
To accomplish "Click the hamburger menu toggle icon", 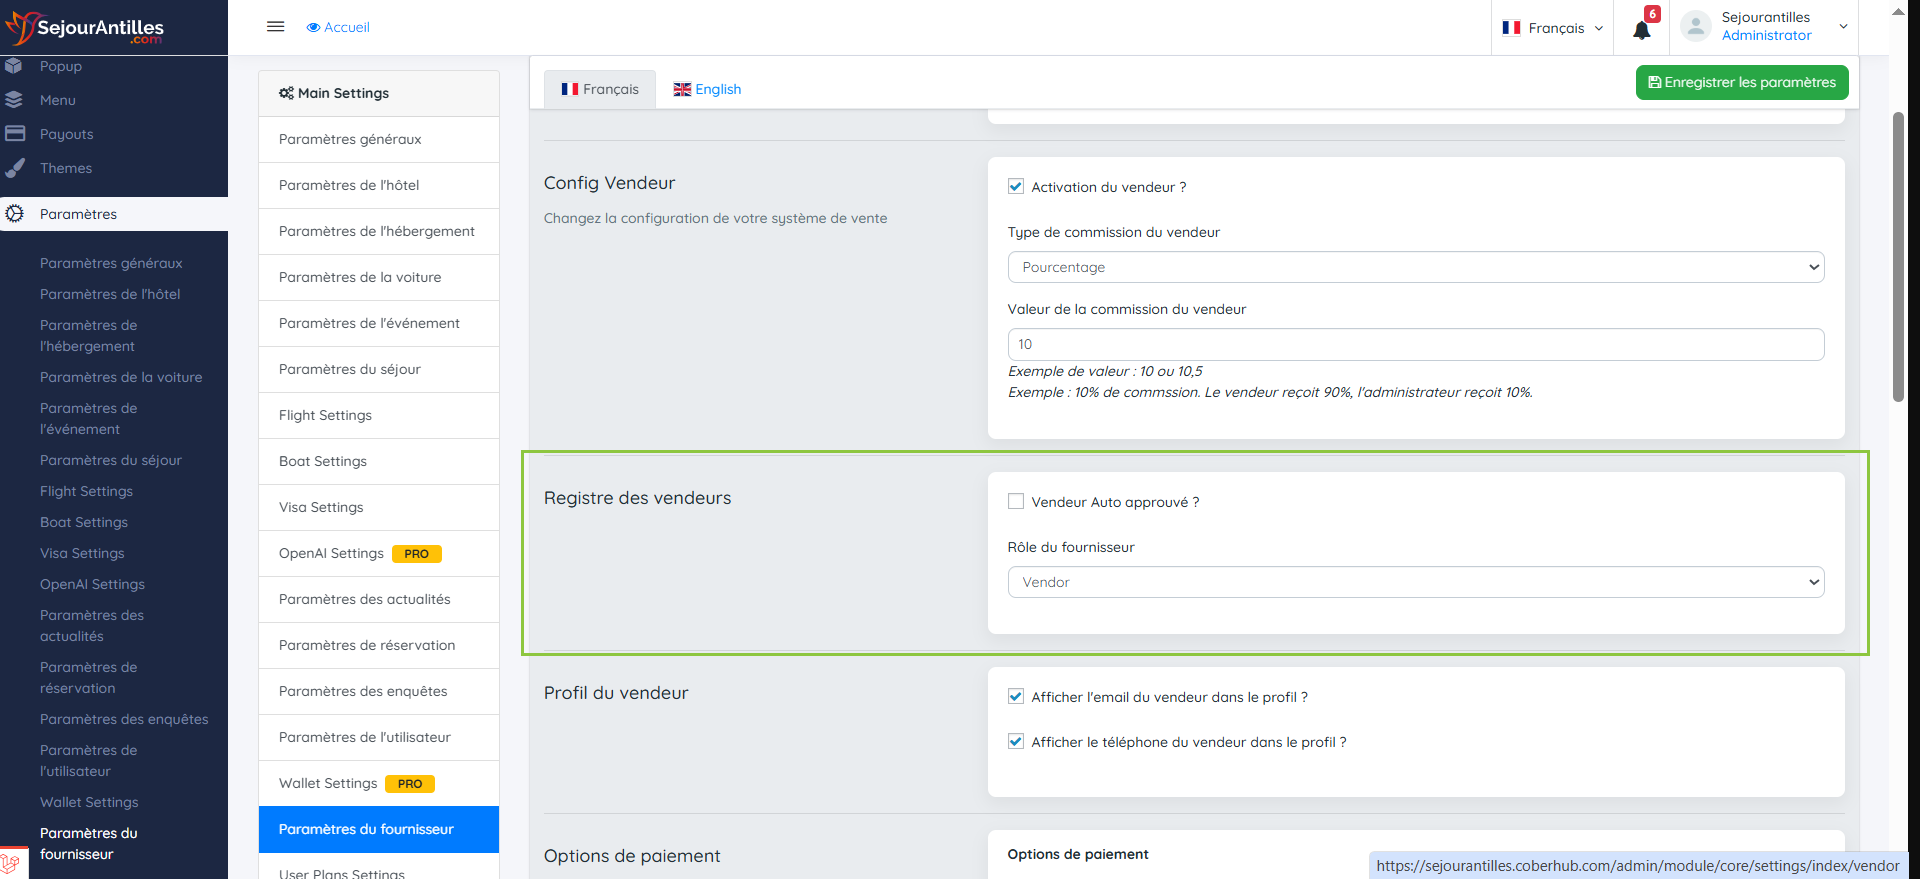I will coord(276,27).
